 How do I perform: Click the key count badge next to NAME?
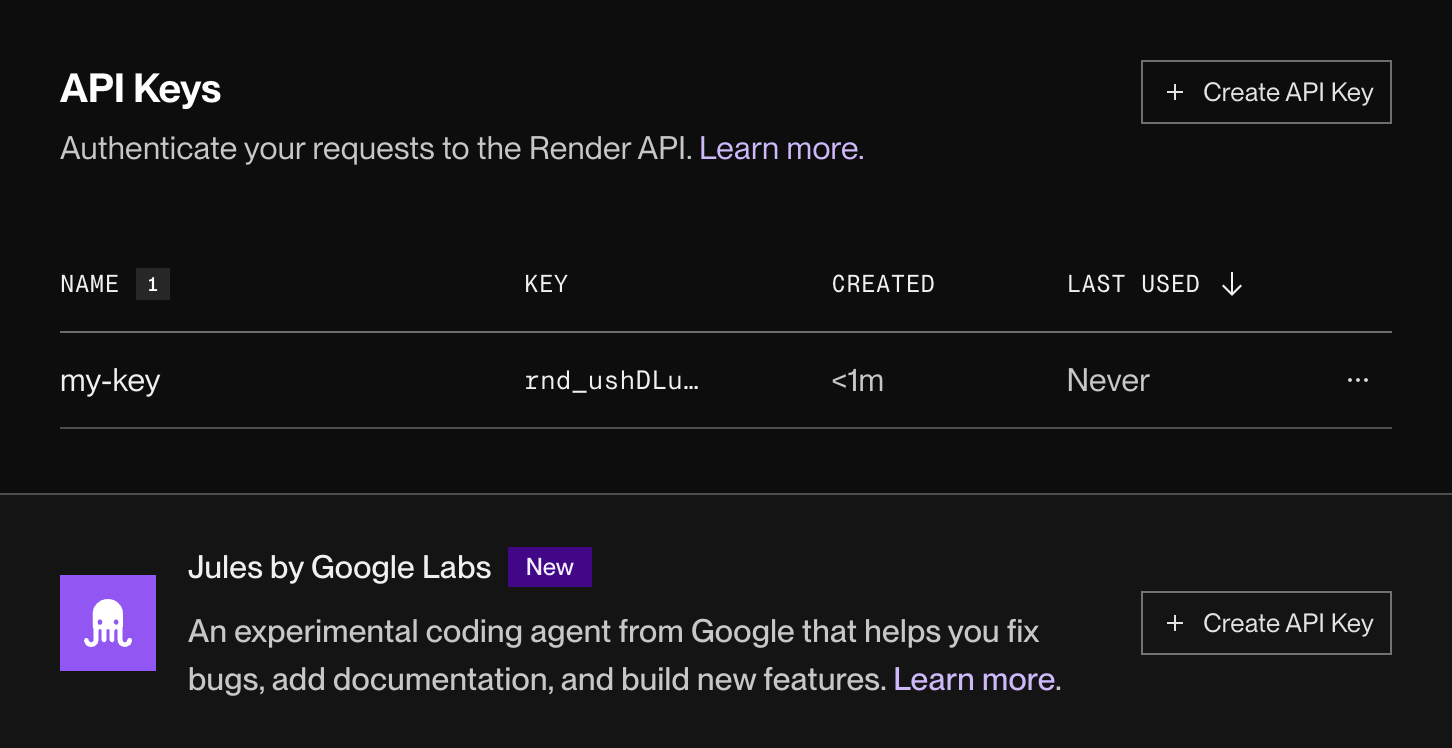[152, 284]
